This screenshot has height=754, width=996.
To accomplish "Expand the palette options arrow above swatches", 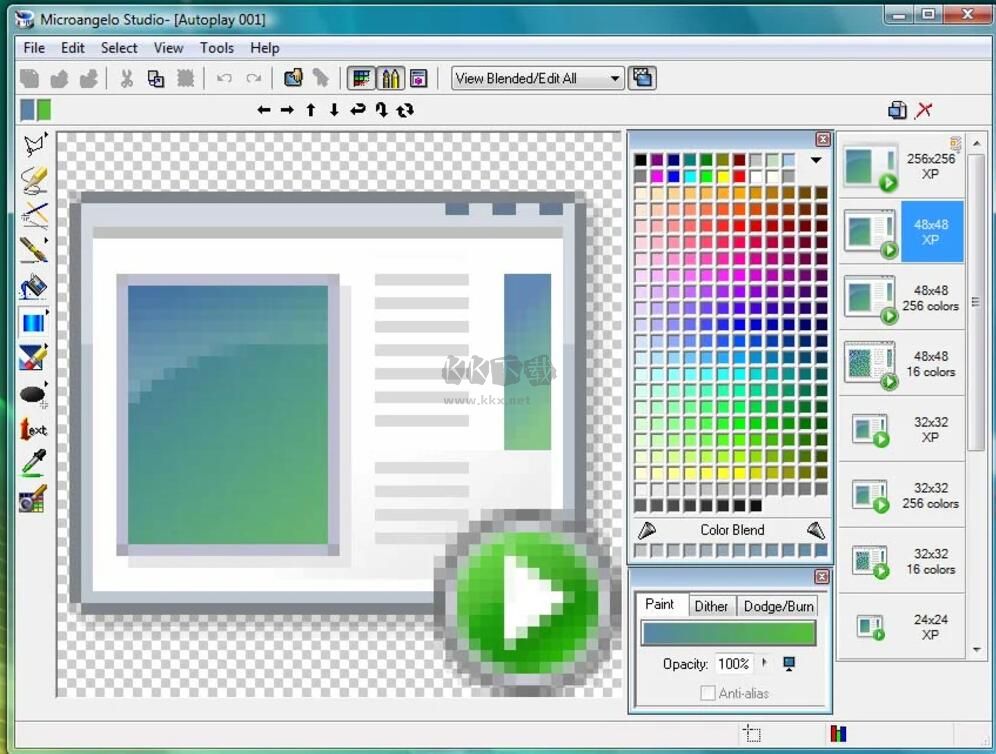I will point(816,160).
